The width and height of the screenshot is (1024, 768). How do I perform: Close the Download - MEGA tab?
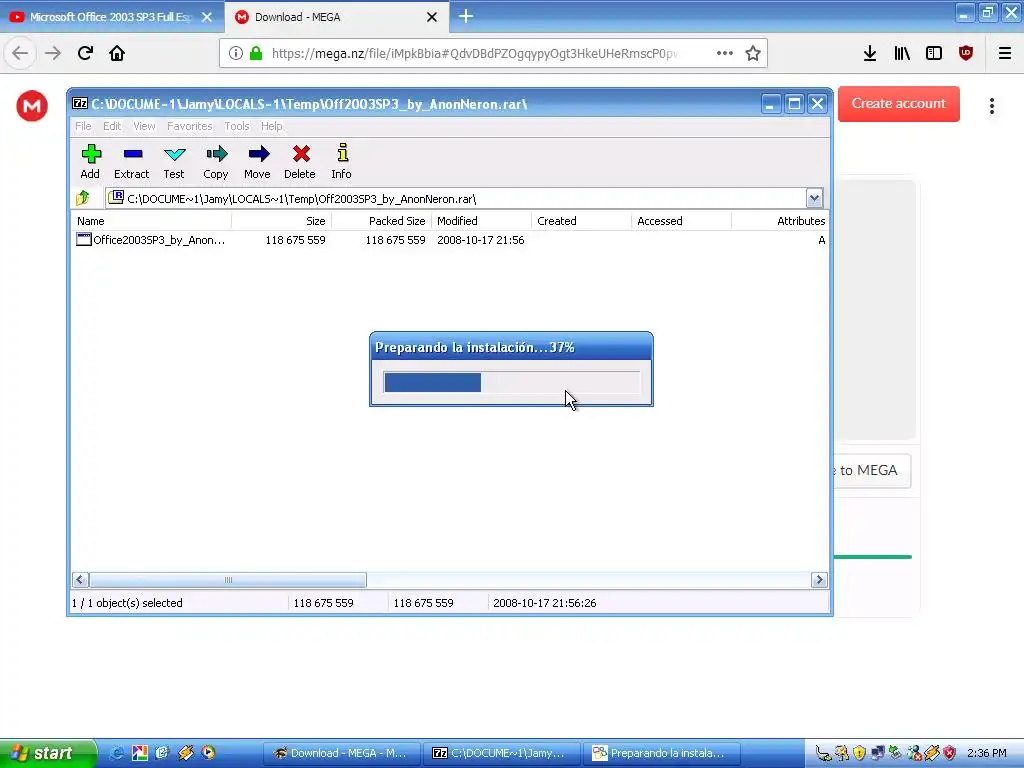[x=432, y=17]
